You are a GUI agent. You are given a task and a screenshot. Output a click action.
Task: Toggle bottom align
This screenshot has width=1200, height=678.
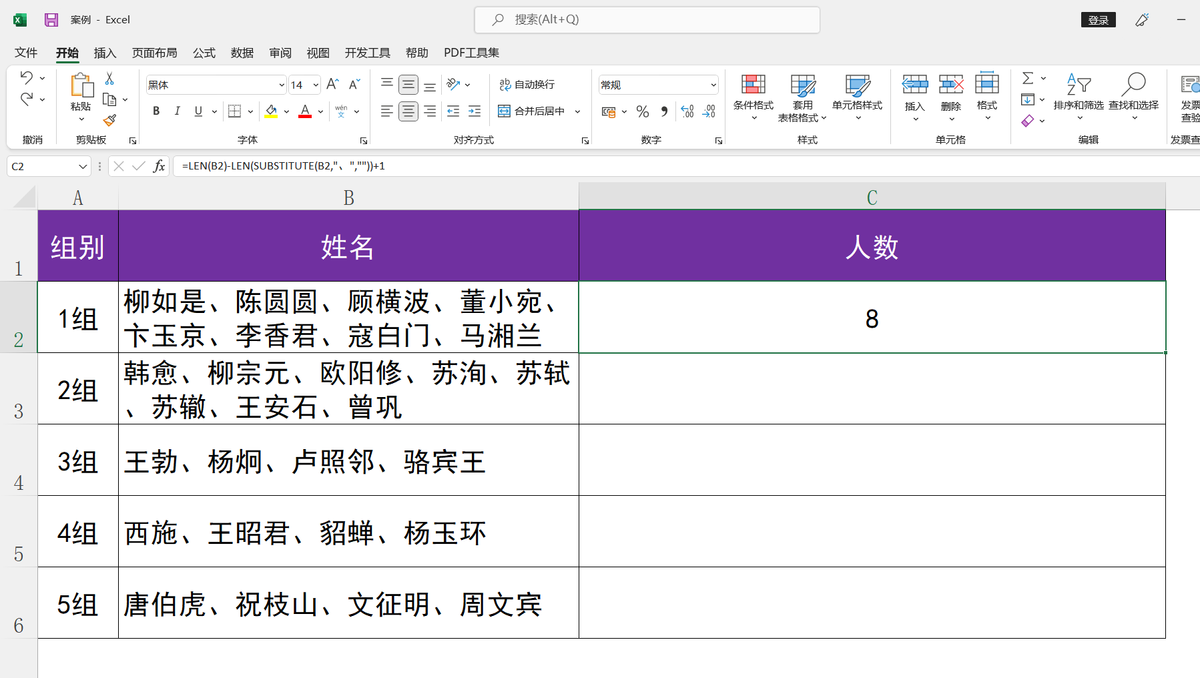click(x=429, y=85)
